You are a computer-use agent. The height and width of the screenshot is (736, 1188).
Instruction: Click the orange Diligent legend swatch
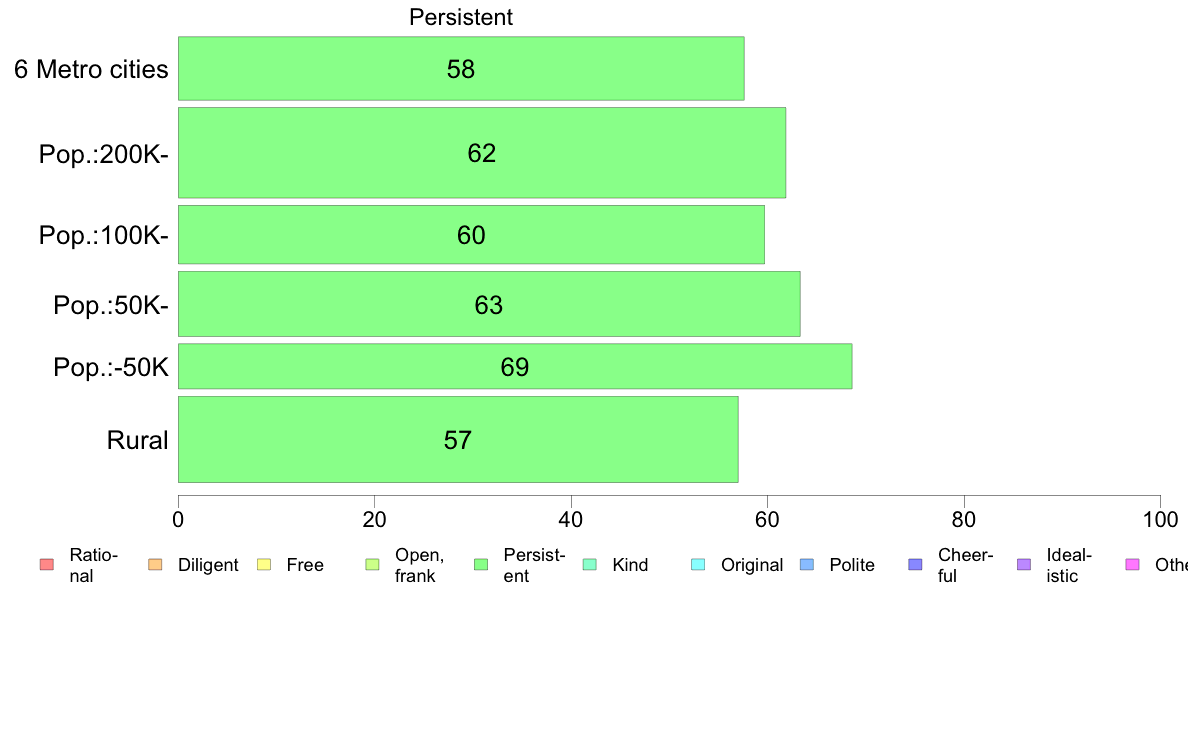(x=155, y=565)
